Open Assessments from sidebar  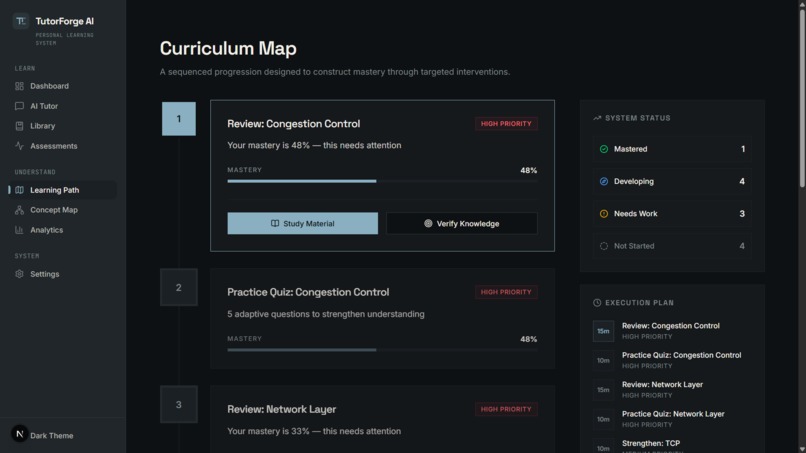(x=63, y=146)
